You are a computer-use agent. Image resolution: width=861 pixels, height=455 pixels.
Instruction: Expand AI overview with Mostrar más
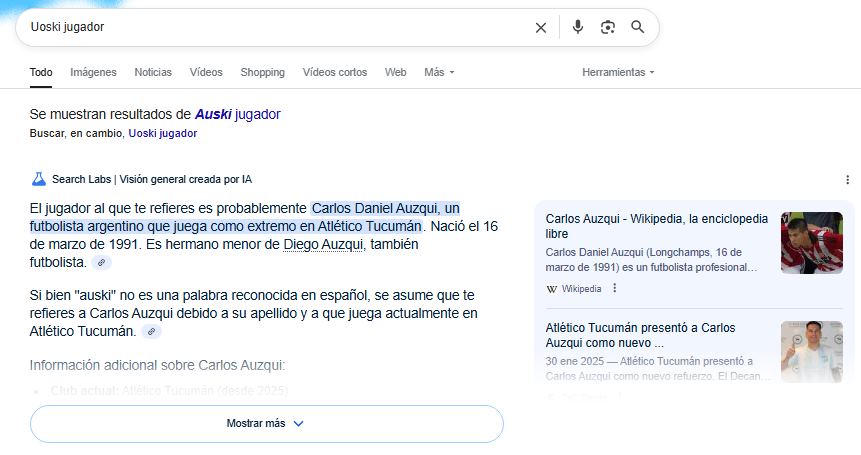266,424
